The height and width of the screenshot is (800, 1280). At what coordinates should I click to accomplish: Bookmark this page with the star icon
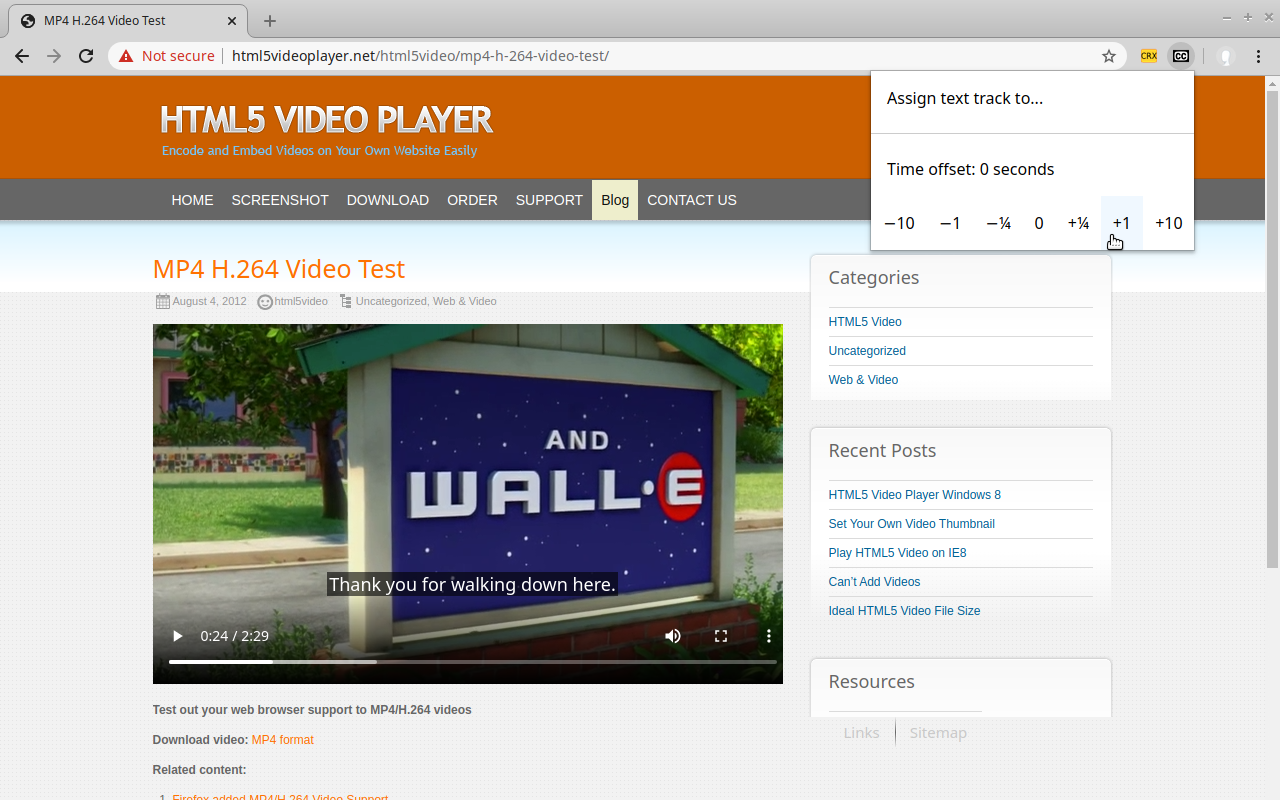click(1109, 56)
